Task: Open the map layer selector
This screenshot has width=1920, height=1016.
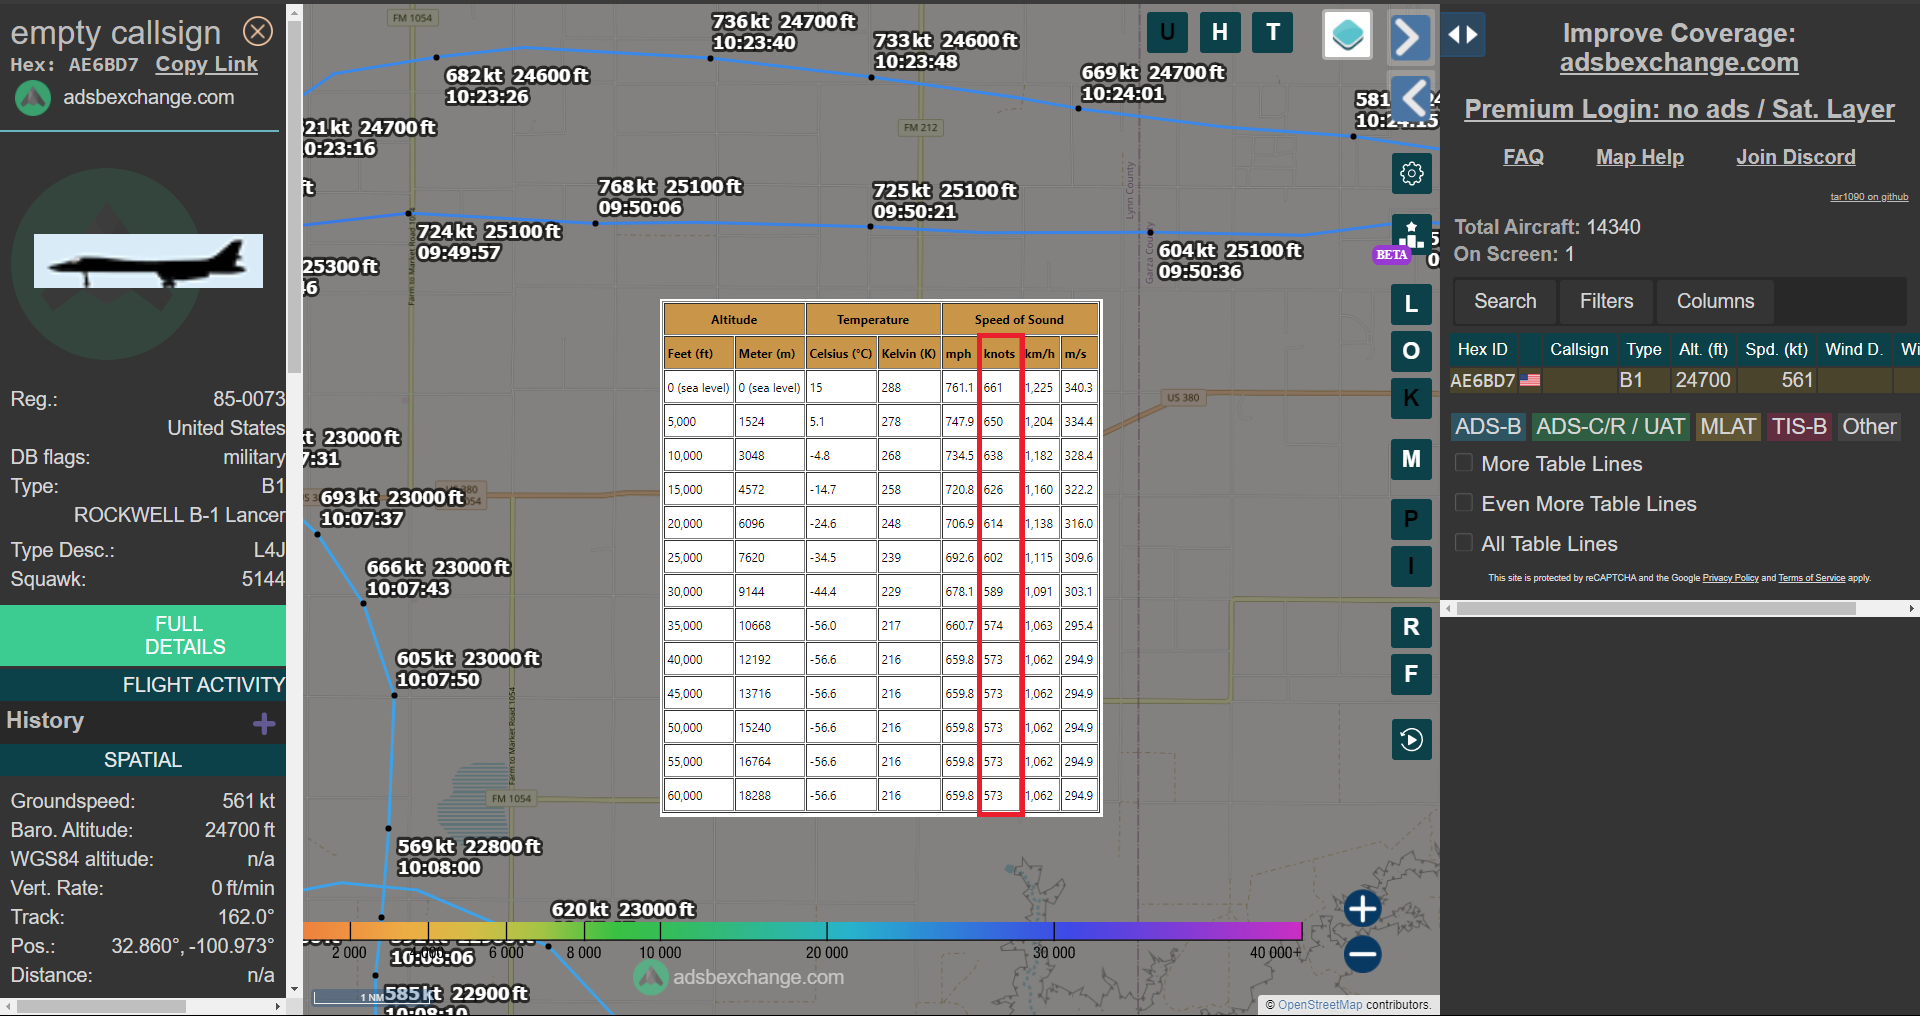Action: (1347, 35)
